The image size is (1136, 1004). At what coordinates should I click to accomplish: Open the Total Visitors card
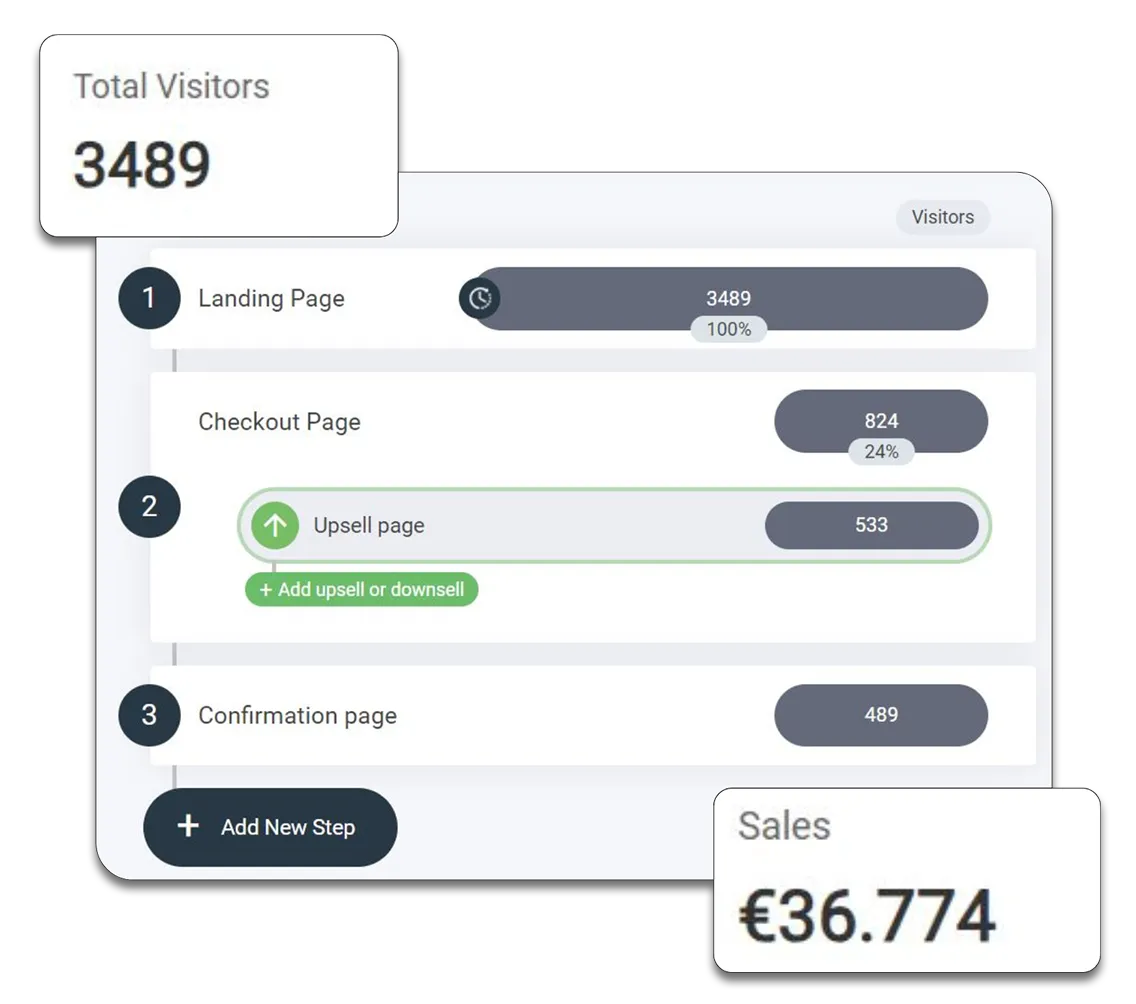(218, 136)
